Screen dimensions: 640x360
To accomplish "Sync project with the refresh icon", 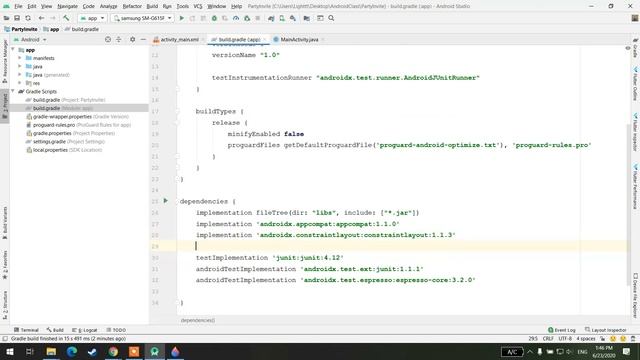I will pos(28,18).
